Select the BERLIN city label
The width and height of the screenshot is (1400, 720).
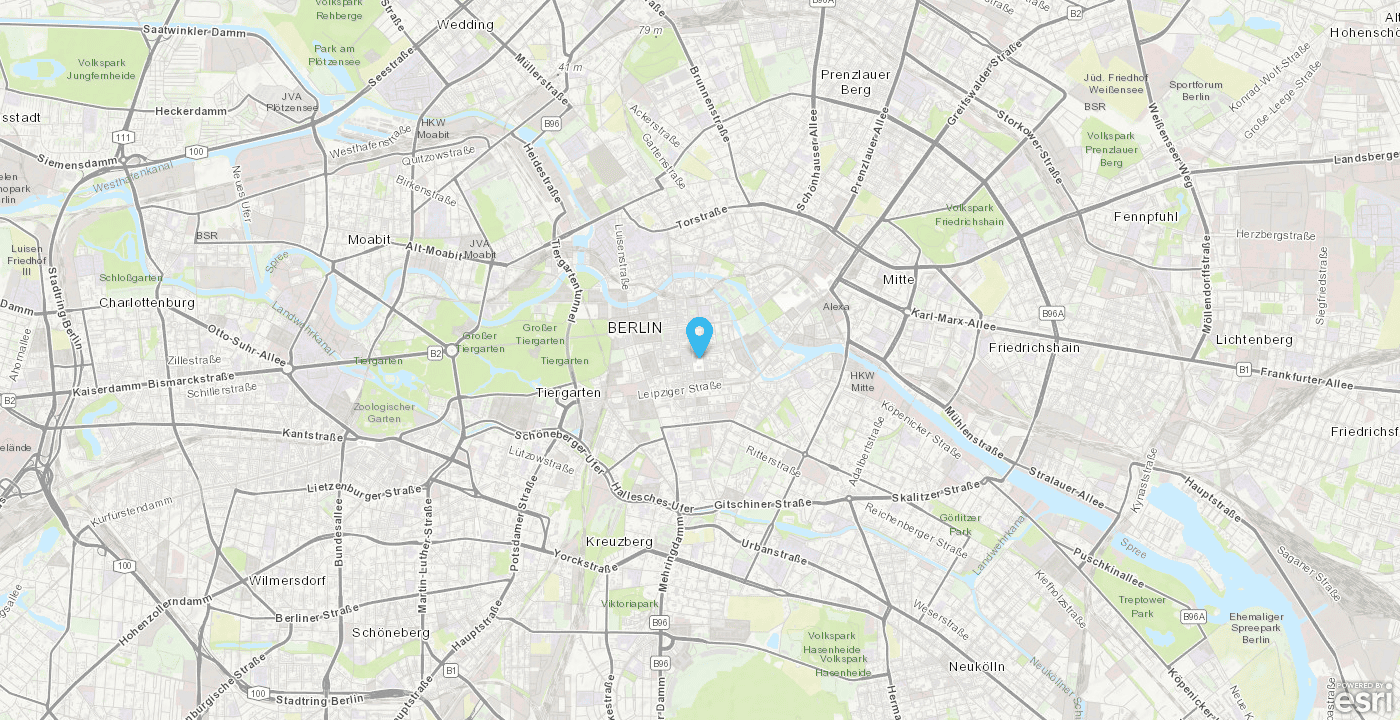coord(634,327)
